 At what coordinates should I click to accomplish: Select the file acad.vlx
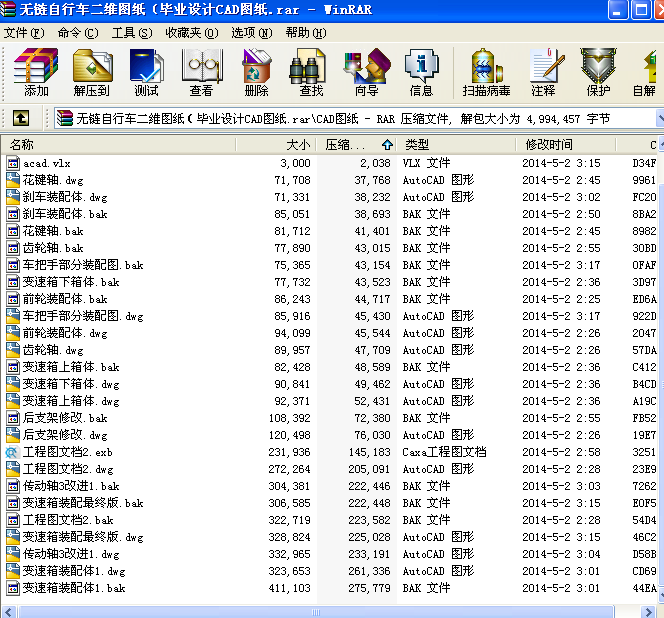(47, 163)
